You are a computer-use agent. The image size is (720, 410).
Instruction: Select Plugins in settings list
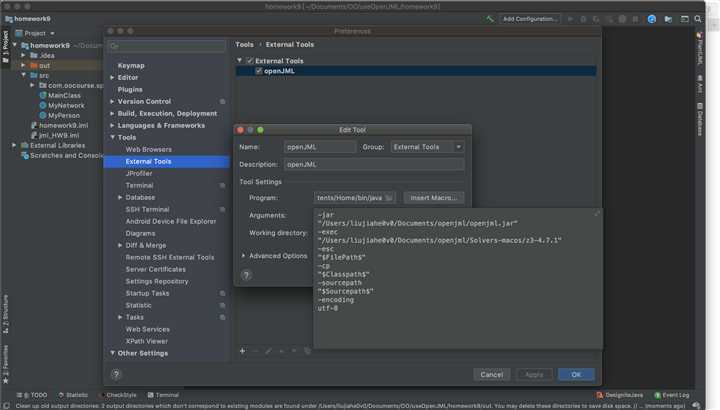pyautogui.click(x=130, y=90)
